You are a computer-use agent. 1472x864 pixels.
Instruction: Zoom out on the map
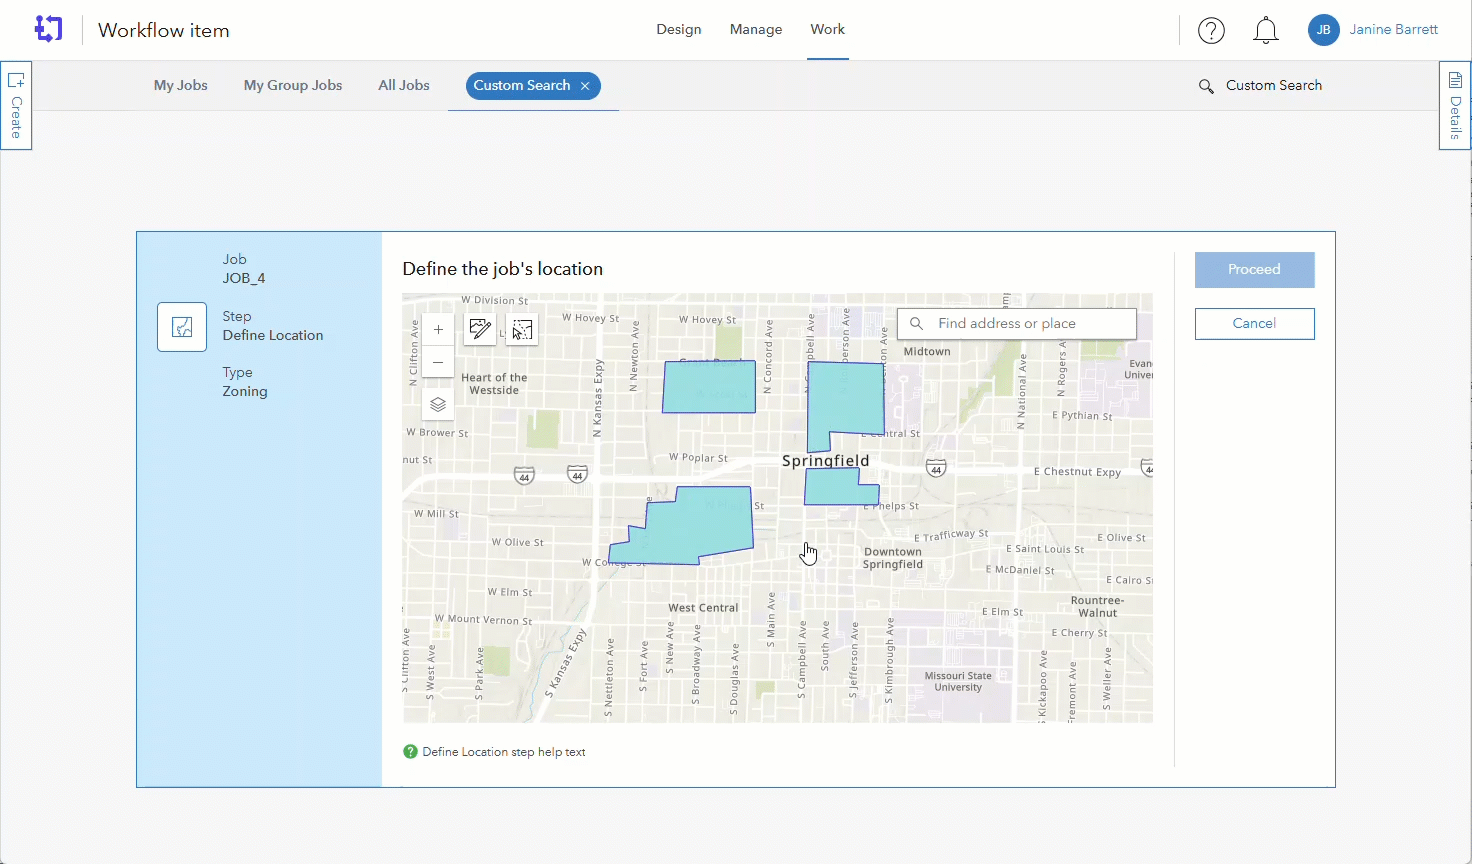coord(438,361)
